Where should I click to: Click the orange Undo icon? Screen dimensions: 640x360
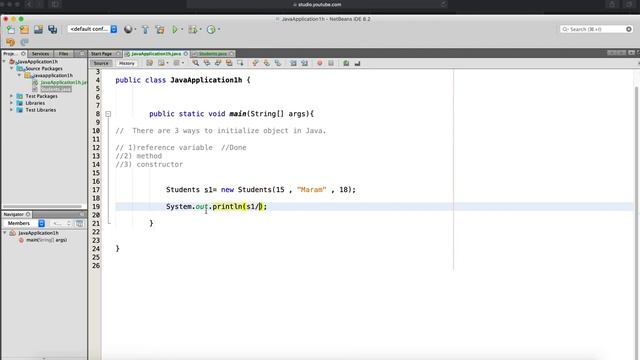click(11, 42)
